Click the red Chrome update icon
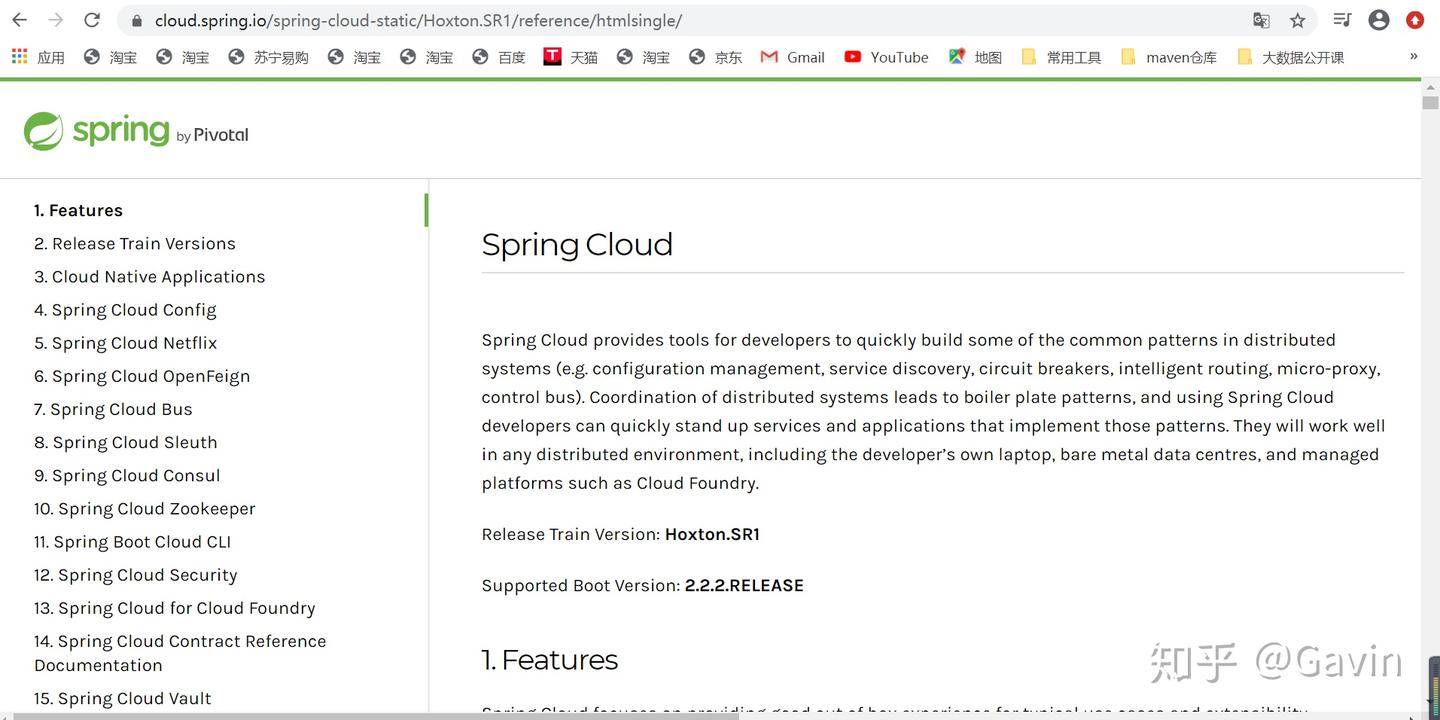The width and height of the screenshot is (1440, 720). click(1415, 20)
